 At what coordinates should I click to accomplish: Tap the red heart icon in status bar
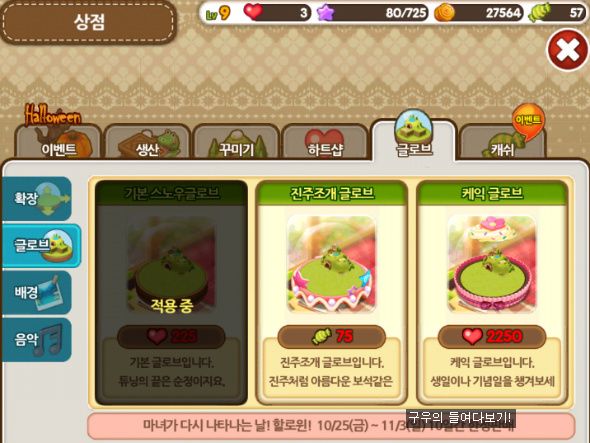tap(253, 11)
